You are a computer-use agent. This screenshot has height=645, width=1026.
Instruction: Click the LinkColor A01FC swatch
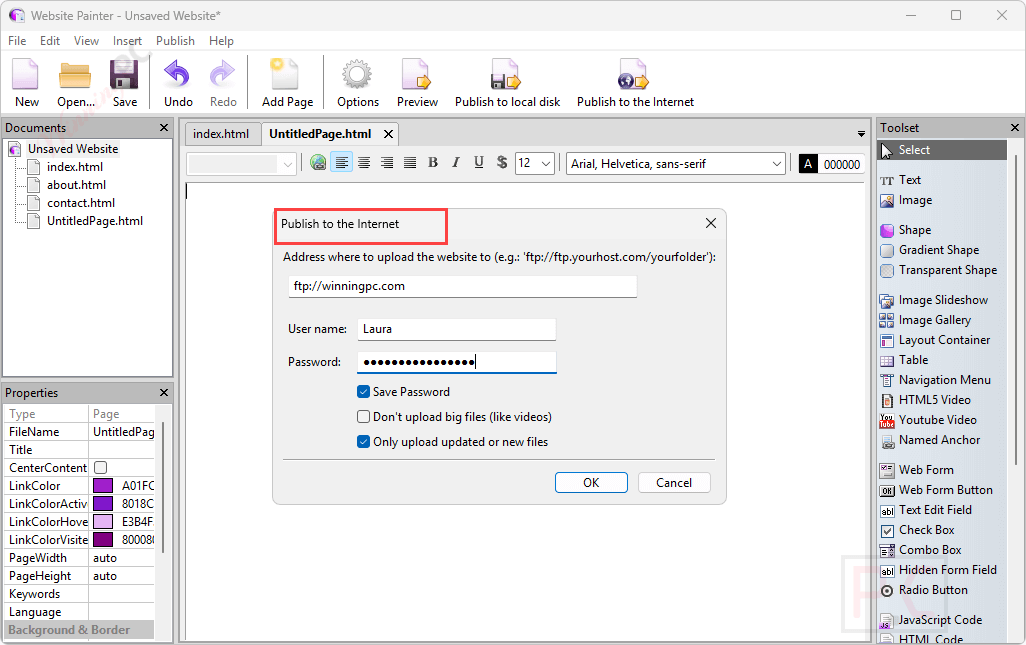pyautogui.click(x=103, y=486)
